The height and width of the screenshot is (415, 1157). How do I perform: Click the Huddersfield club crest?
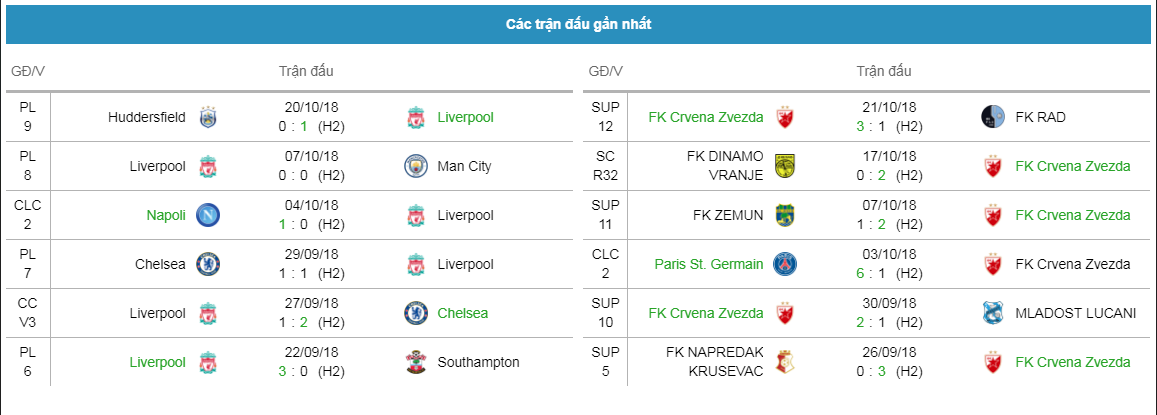click(208, 117)
